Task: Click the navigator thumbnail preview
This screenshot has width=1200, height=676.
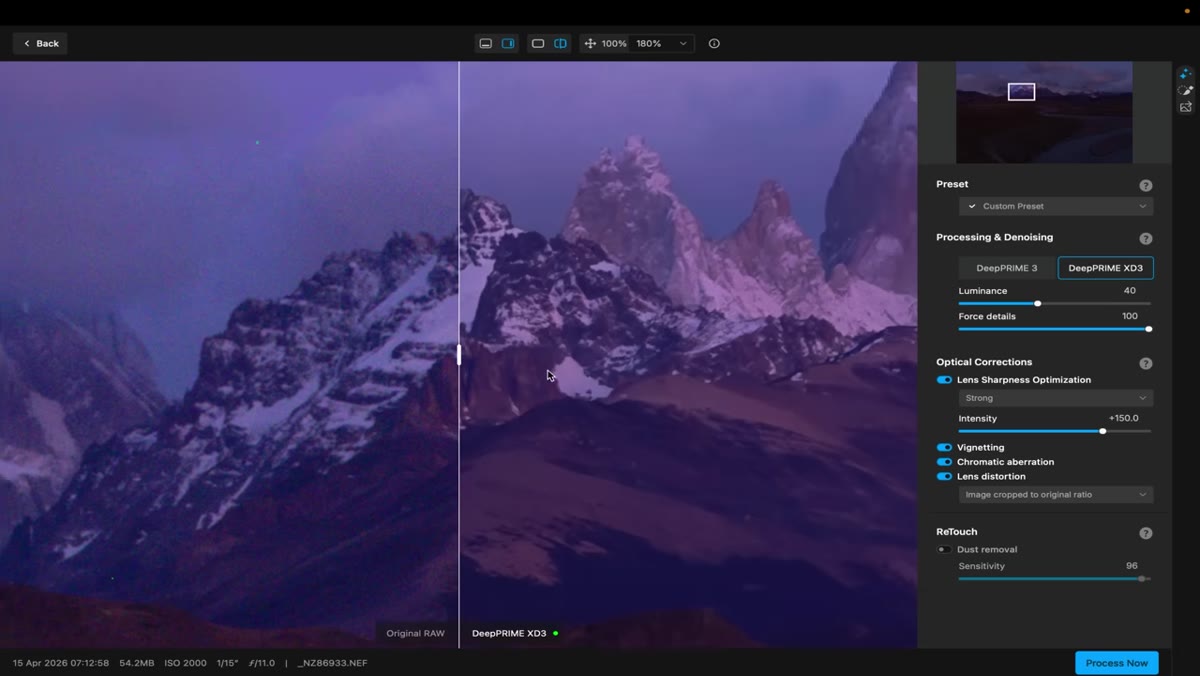Action: tap(1044, 112)
